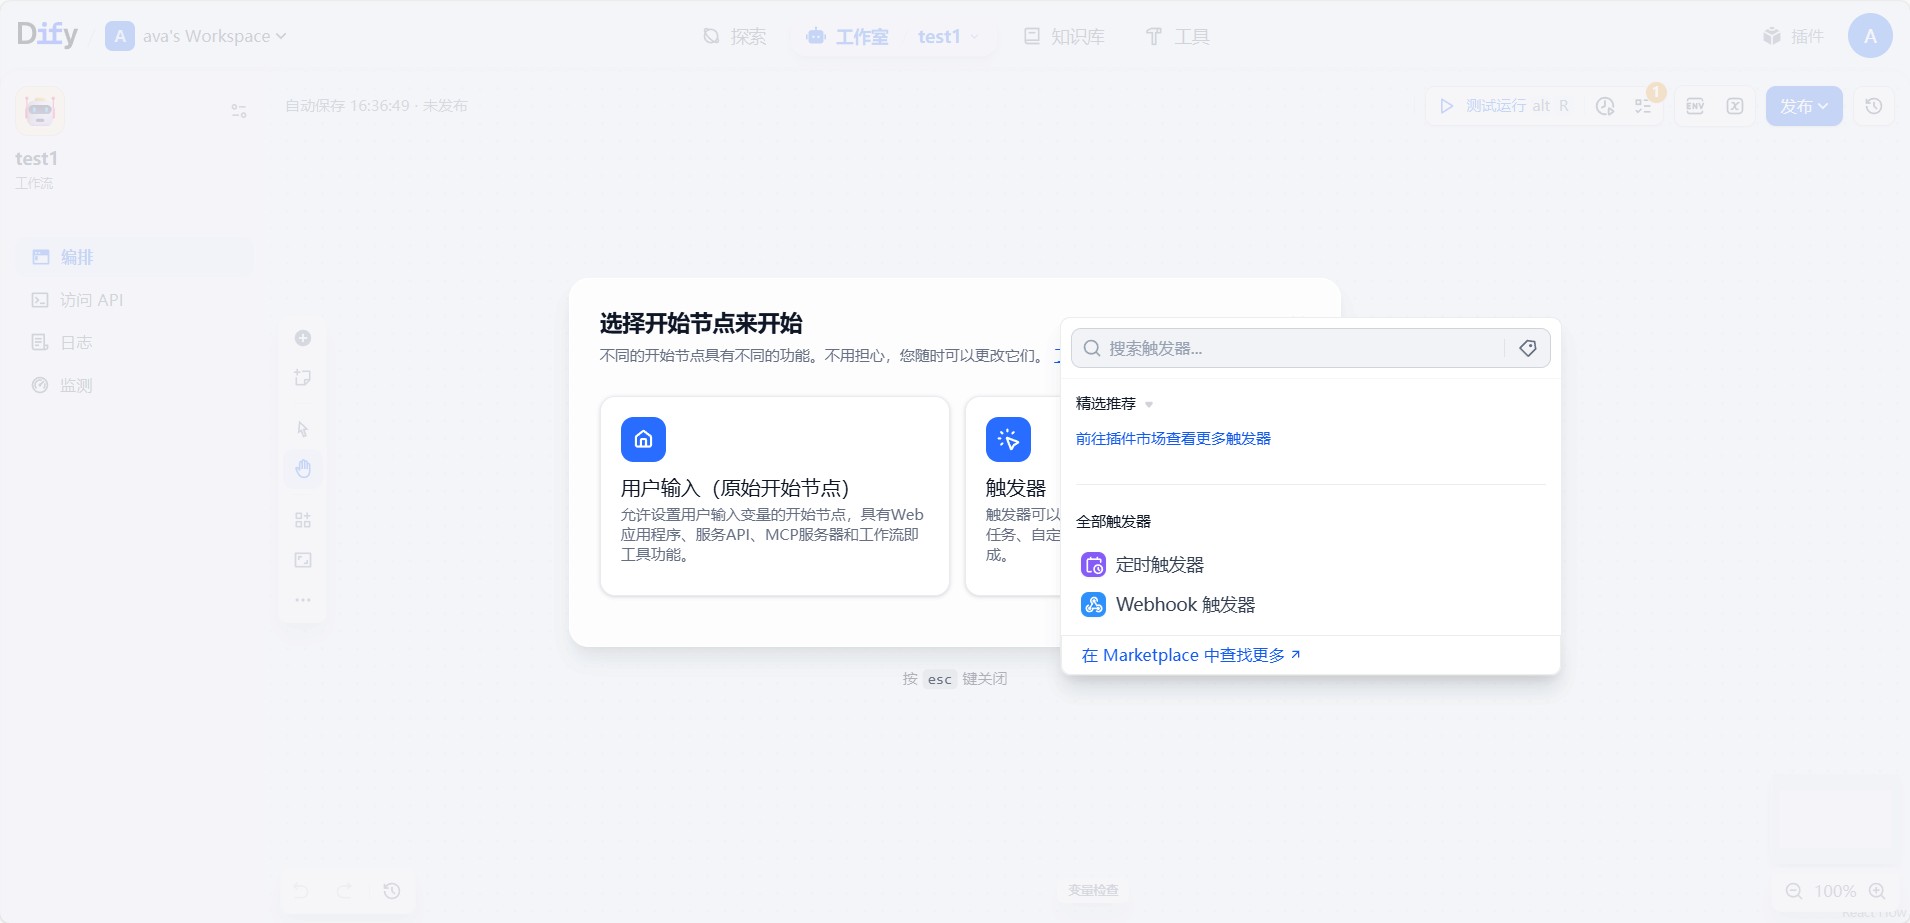Switch to hand pan mode
The image size is (1910, 923).
[x=303, y=469]
